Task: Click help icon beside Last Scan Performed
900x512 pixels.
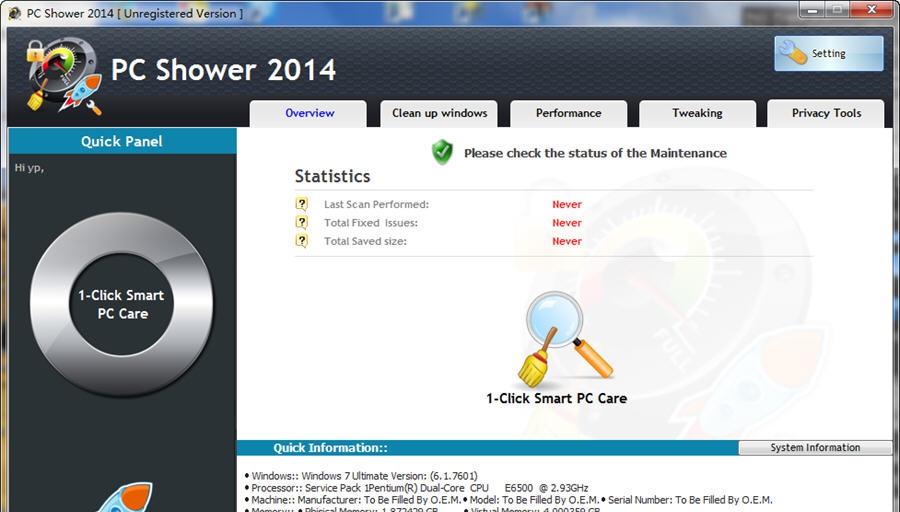Action: [x=301, y=204]
